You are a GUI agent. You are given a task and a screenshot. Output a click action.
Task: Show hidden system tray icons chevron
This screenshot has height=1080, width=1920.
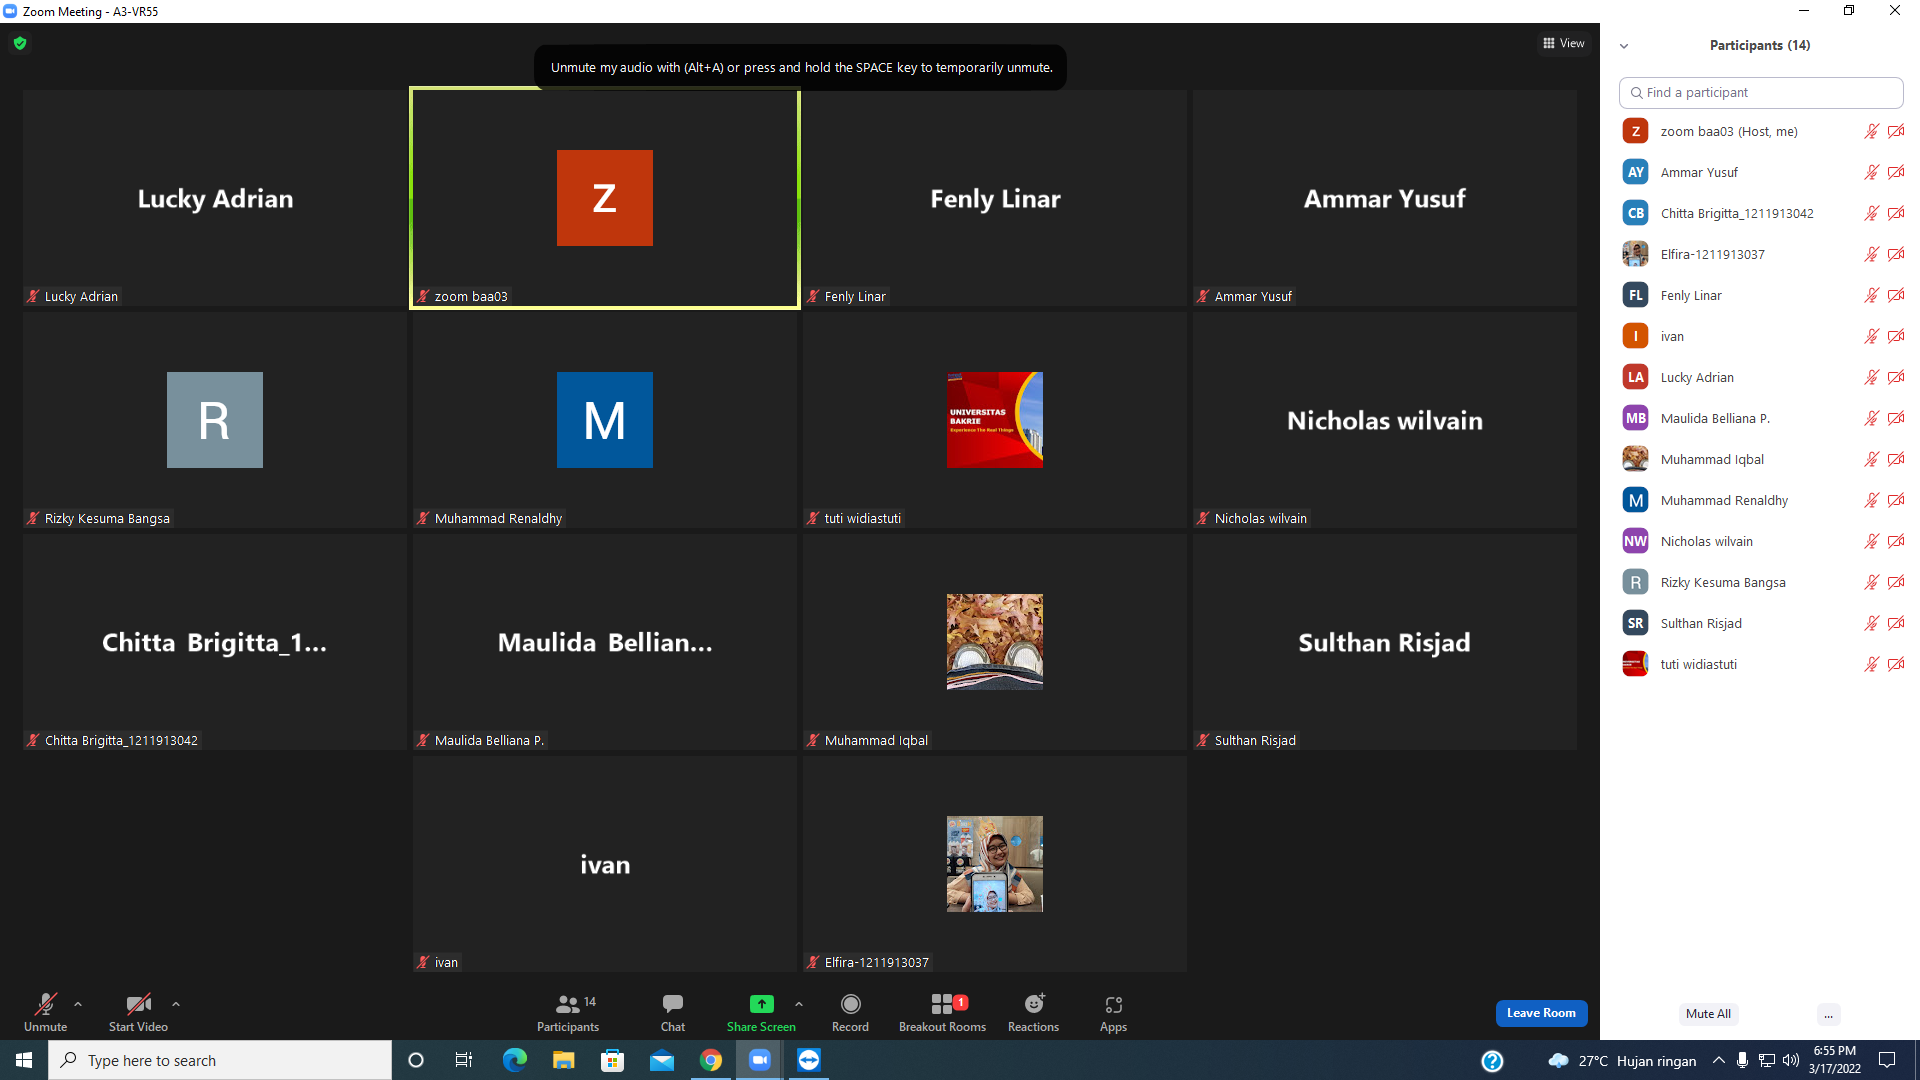click(1718, 1060)
